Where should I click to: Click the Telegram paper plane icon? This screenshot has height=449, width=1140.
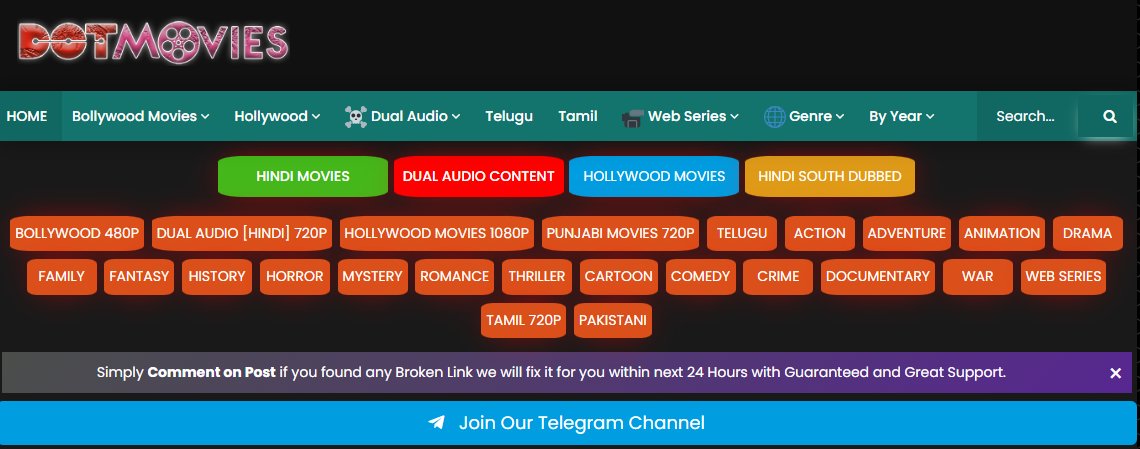tap(436, 423)
